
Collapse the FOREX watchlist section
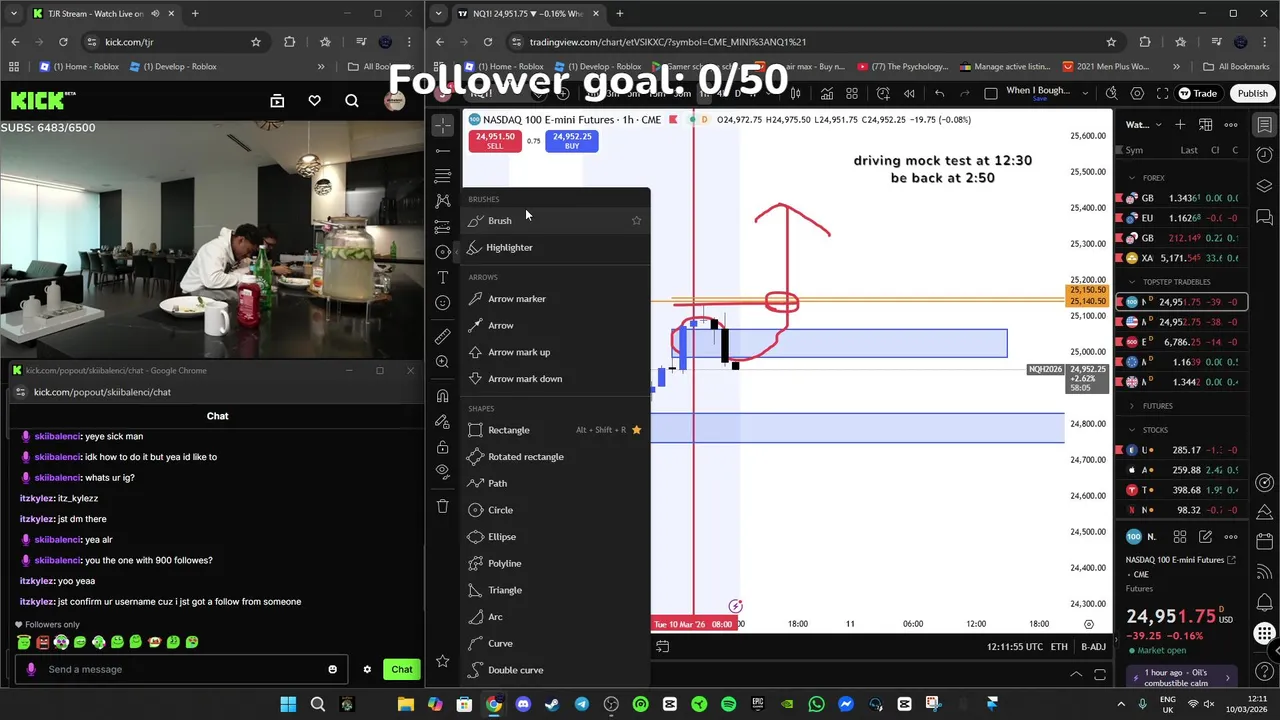1132,178
